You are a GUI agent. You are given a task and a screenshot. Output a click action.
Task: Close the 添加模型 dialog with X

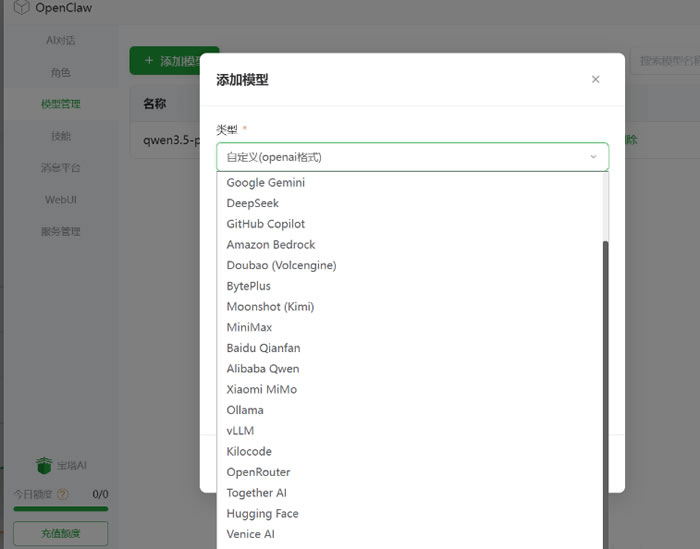[596, 80]
